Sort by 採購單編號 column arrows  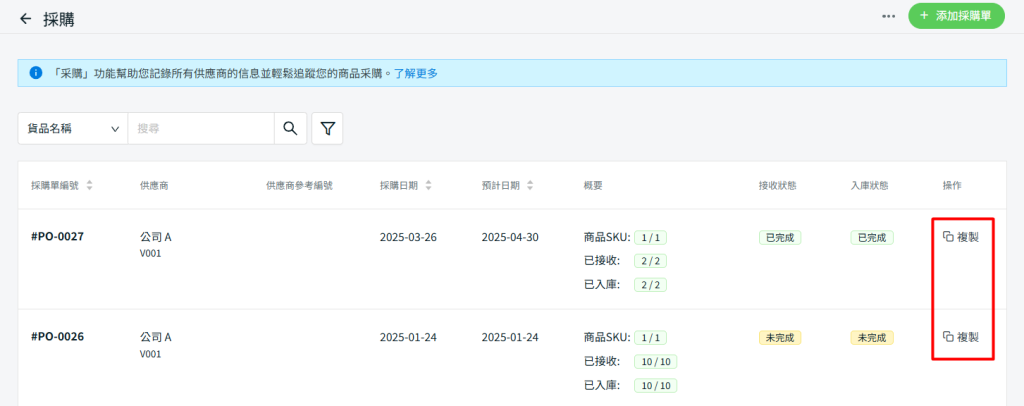pos(90,186)
